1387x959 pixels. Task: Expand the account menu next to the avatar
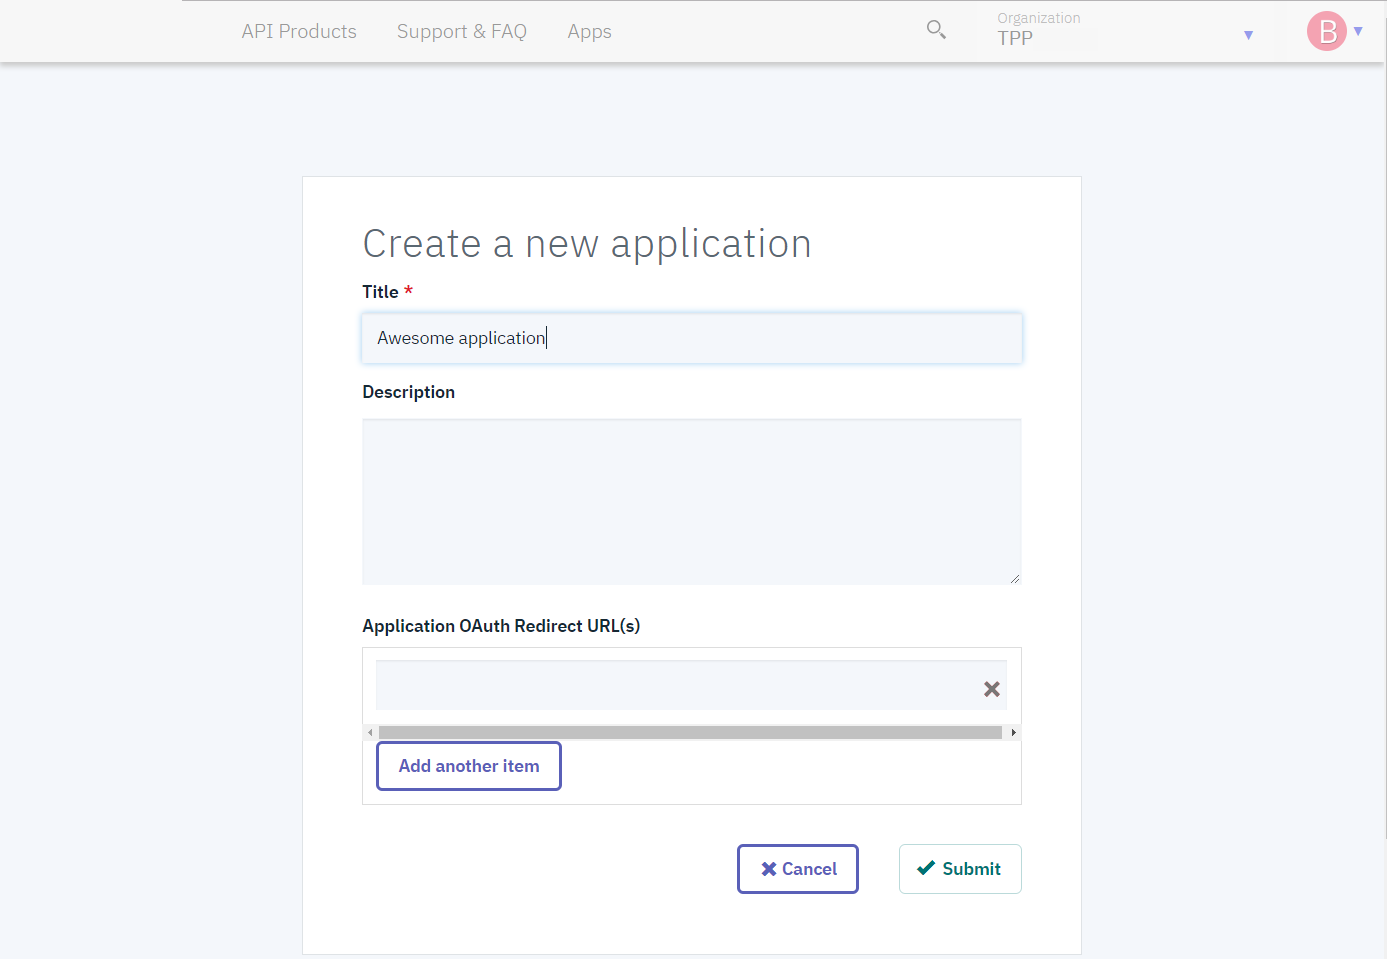pyautogui.click(x=1360, y=31)
